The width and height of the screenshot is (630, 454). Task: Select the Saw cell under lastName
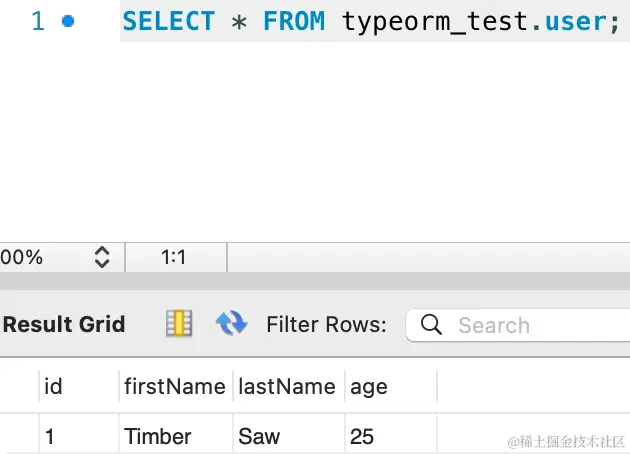point(259,436)
